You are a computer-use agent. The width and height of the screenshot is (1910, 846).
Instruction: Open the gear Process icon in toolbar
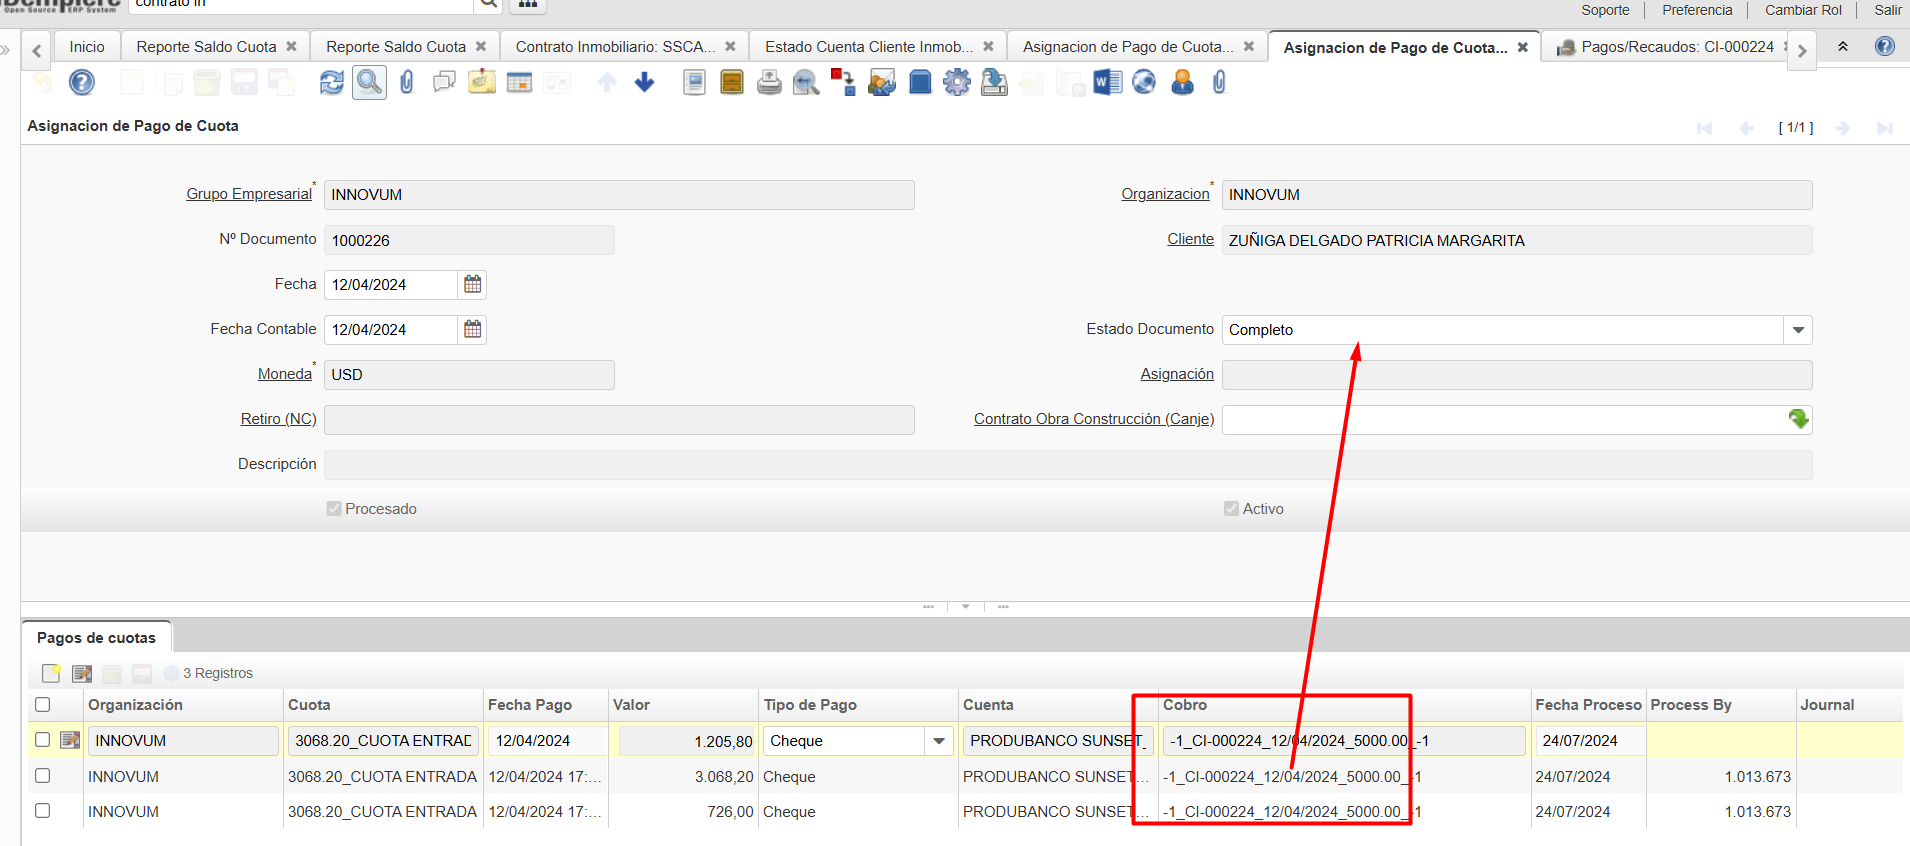957,82
